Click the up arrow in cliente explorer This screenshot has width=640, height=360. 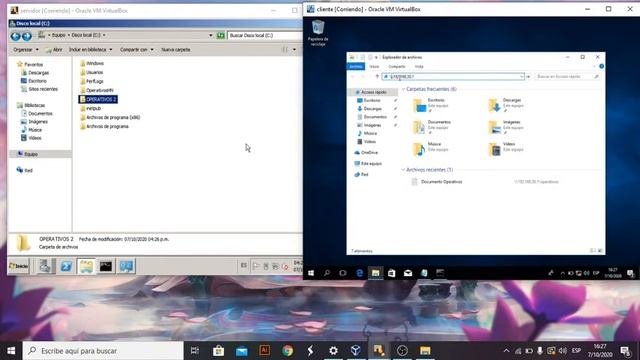point(377,76)
